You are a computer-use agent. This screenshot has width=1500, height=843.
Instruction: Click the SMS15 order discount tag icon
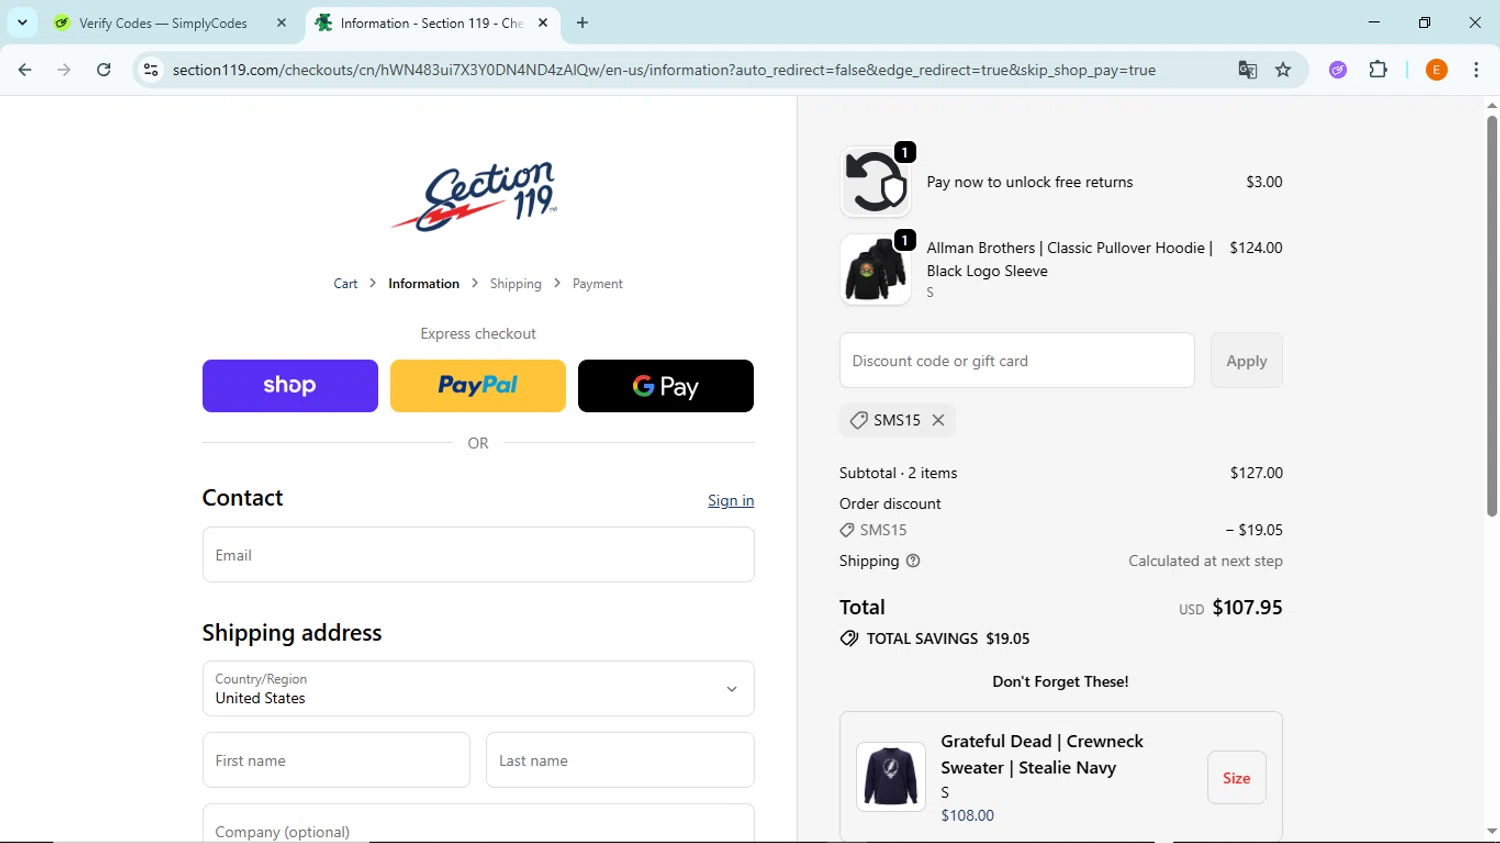pos(847,530)
